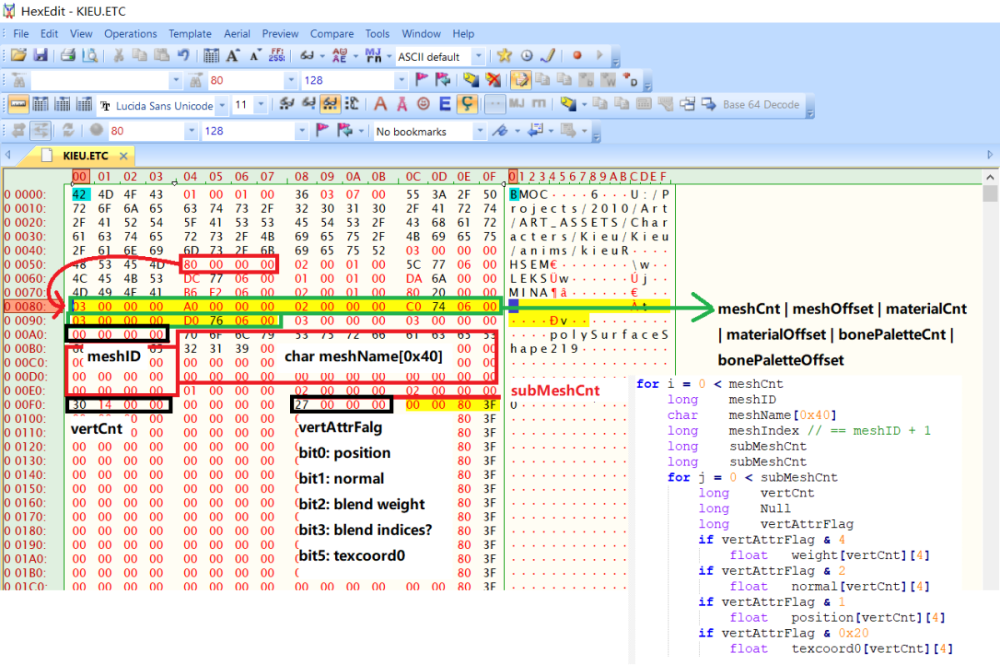Toggle the Ç control character display icon

pyautogui.click(x=466, y=104)
